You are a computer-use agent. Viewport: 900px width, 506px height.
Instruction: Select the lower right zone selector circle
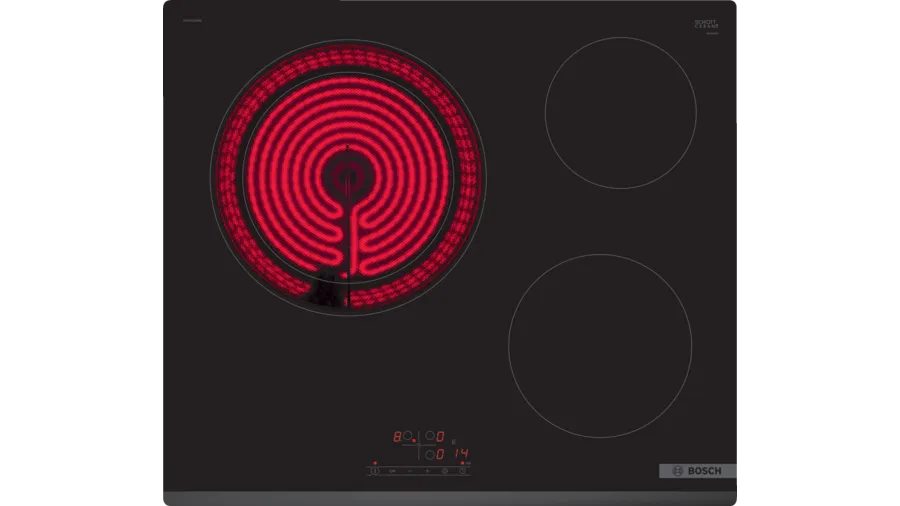[430, 454]
